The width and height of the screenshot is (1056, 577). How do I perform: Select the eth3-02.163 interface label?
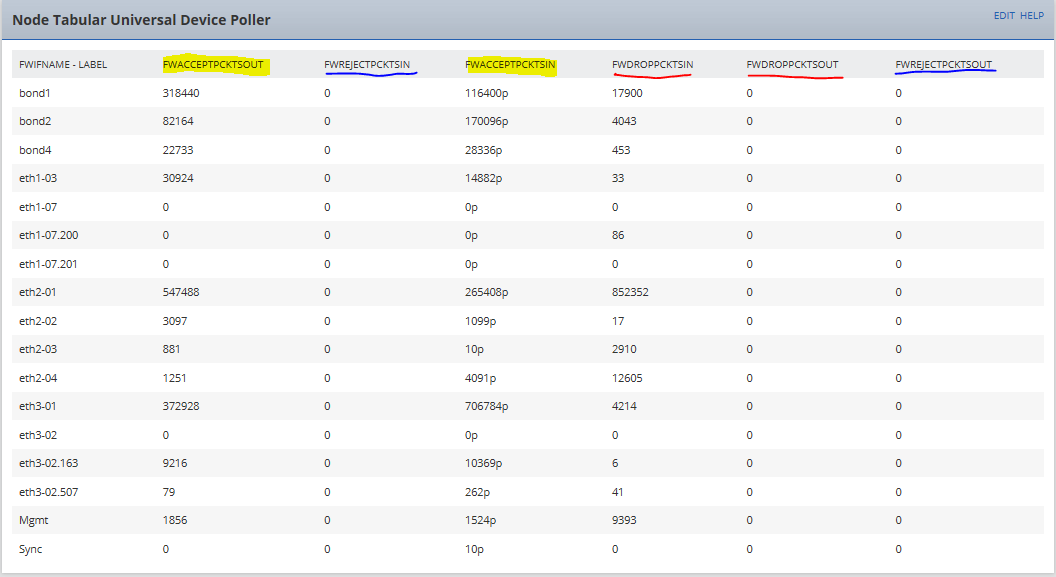48,463
